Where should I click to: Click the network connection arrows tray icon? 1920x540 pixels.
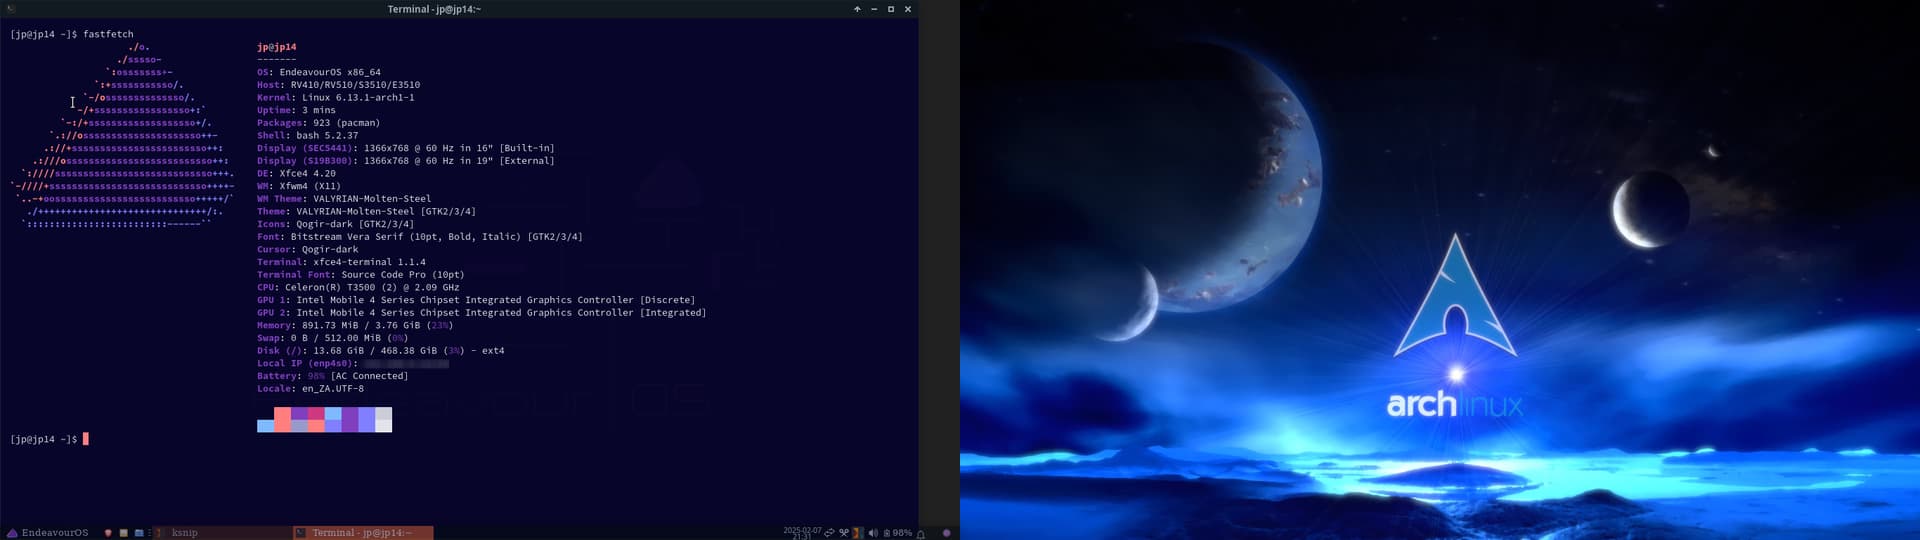click(x=829, y=533)
